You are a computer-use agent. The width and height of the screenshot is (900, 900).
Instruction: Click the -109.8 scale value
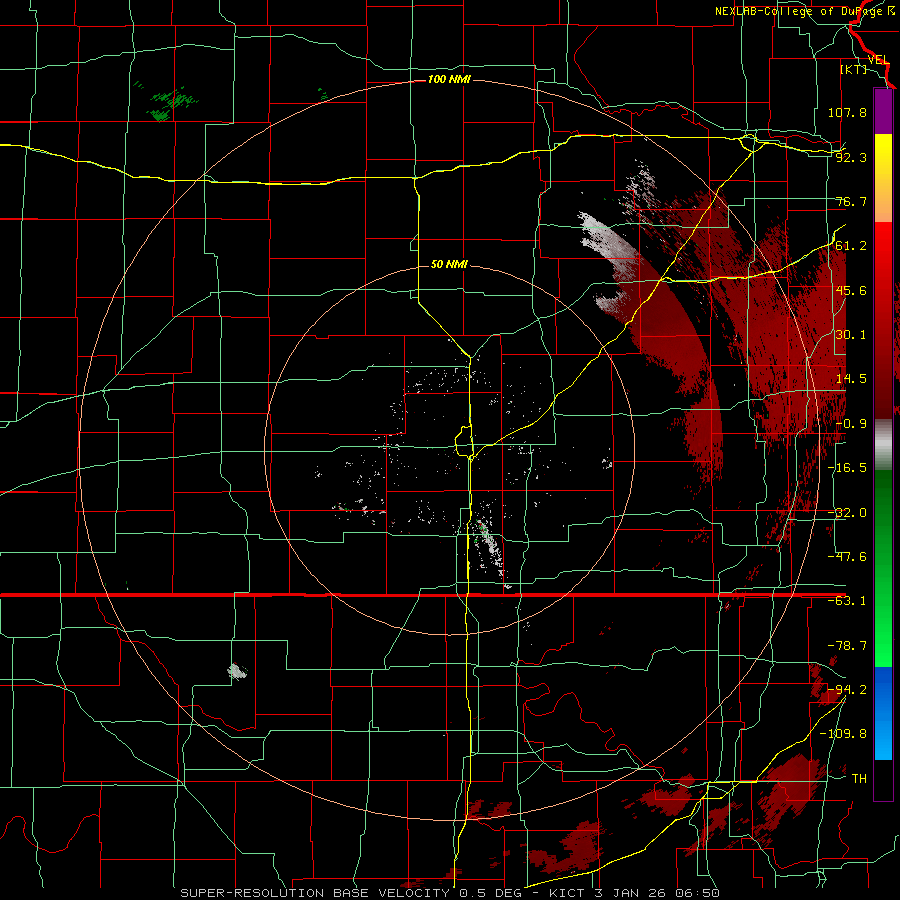[x=843, y=734]
